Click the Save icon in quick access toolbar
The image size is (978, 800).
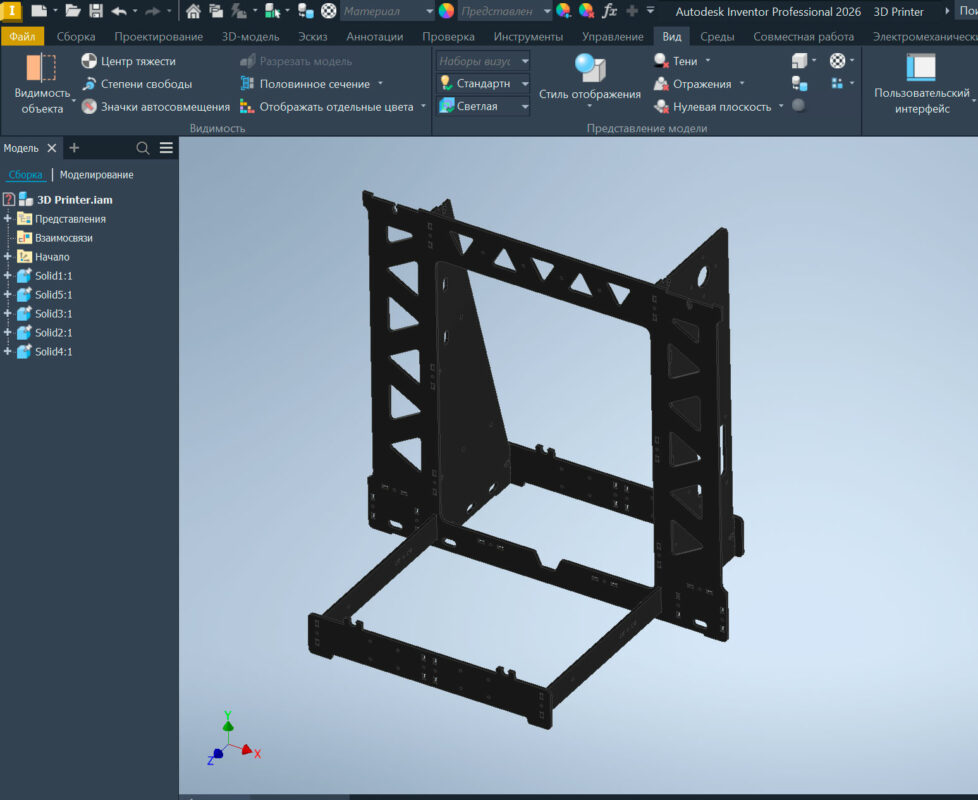click(96, 11)
